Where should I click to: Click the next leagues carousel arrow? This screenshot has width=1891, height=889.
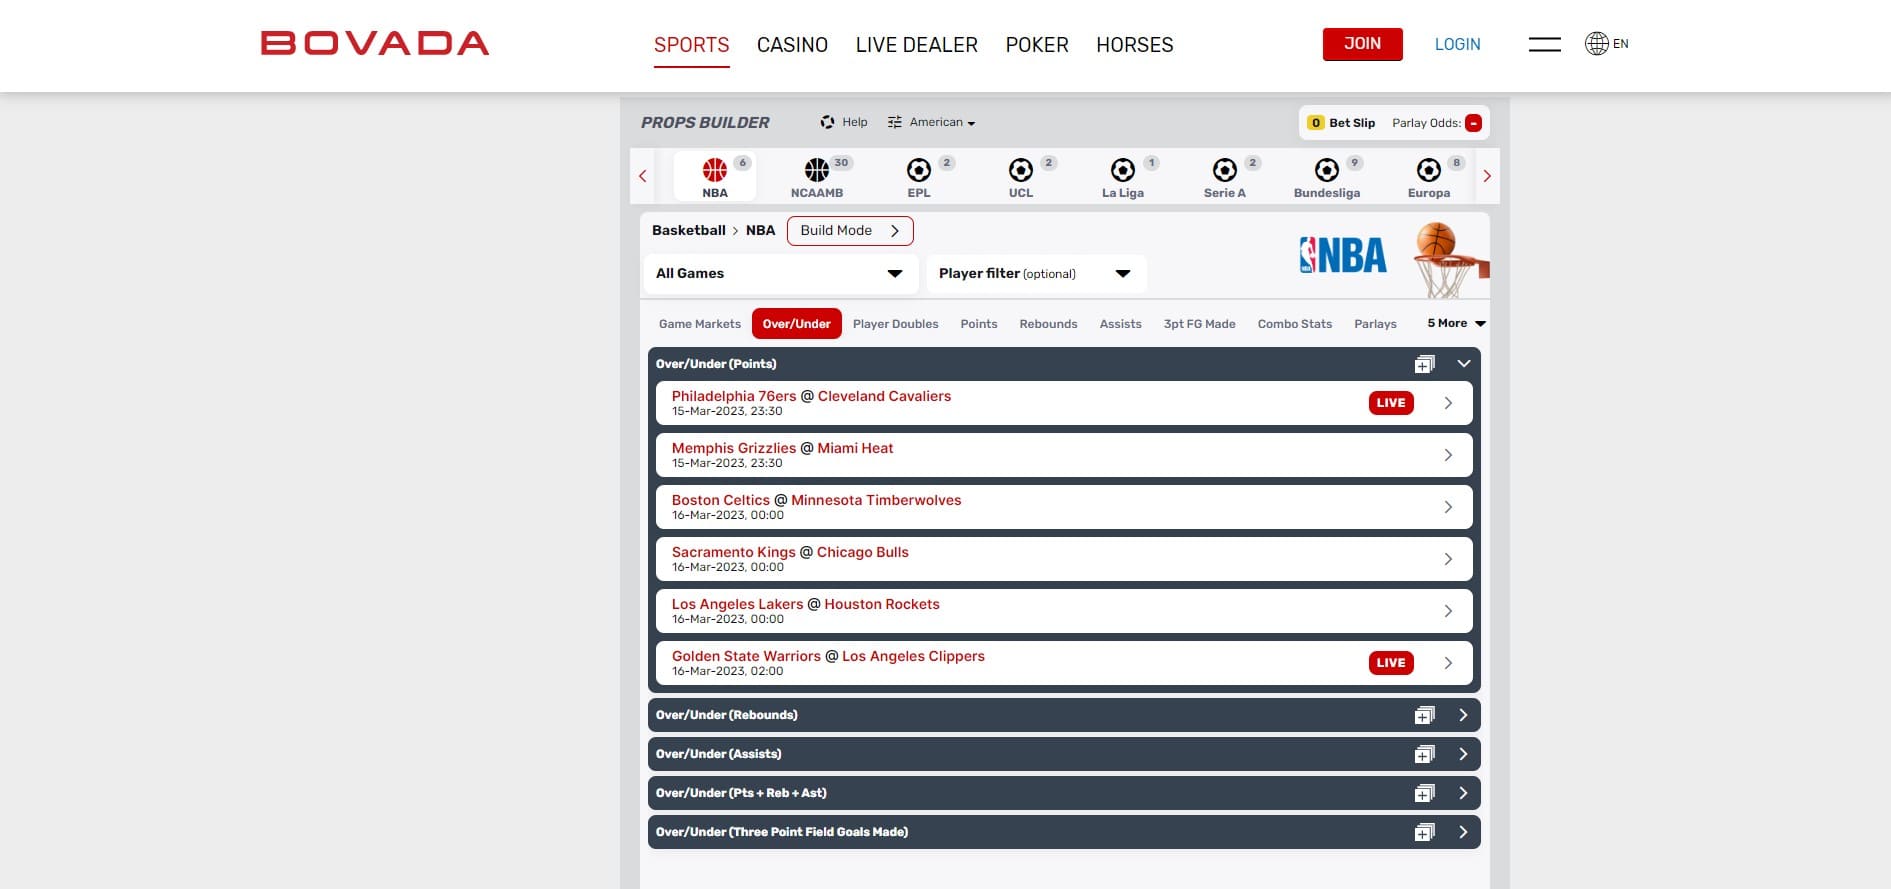[1487, 176]
